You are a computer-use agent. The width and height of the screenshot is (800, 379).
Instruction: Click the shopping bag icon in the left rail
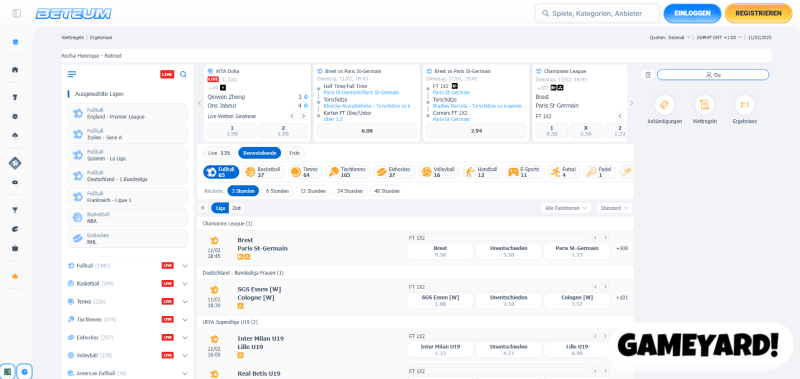[15, 248]
